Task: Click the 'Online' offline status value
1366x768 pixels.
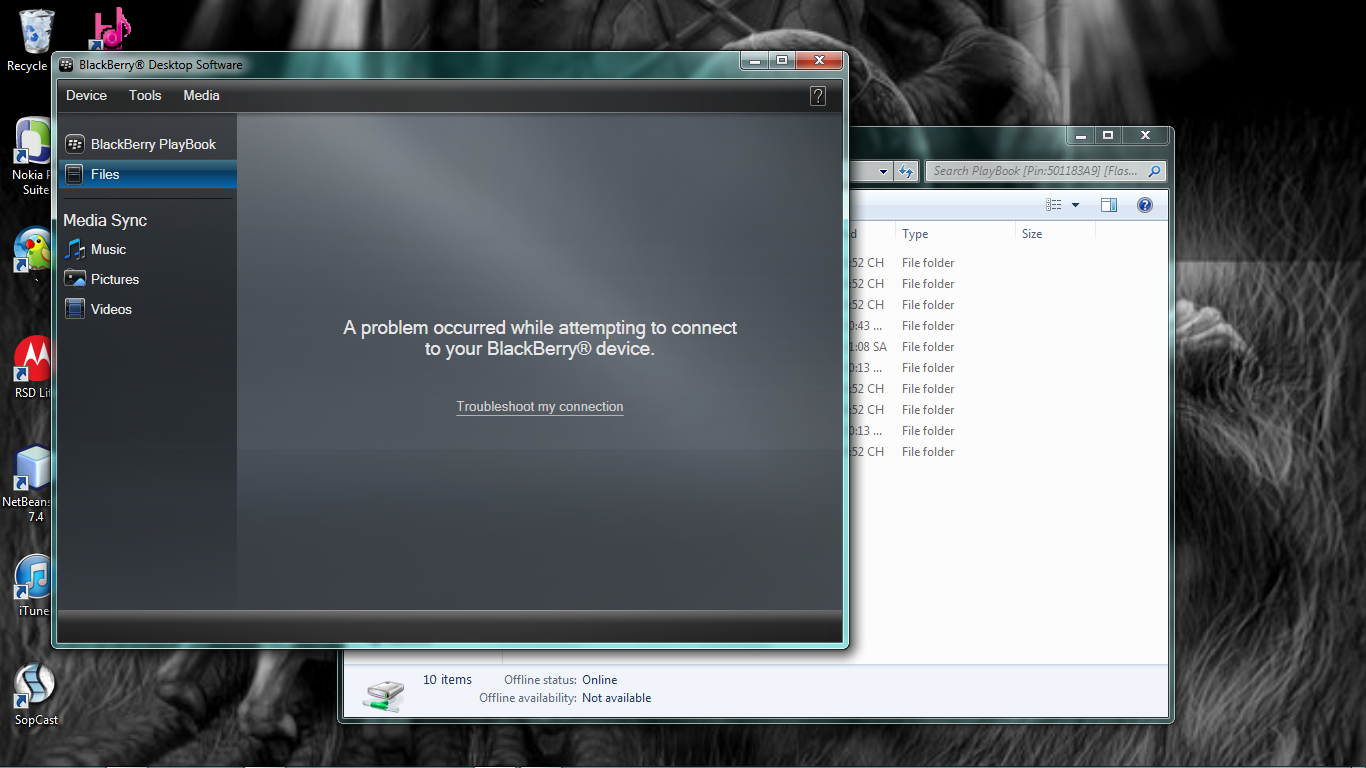Action: click(x=600, y=680)
